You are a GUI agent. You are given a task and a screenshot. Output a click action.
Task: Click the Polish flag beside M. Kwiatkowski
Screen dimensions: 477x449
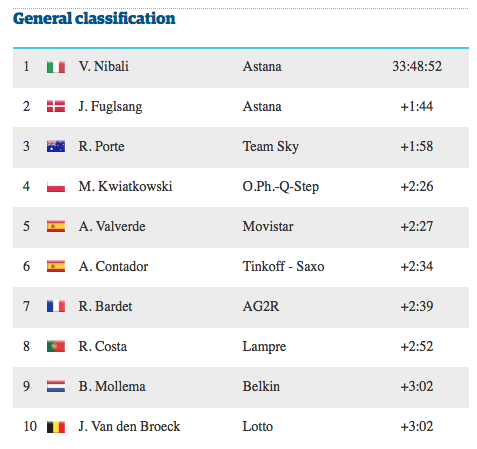pos(56,186)
